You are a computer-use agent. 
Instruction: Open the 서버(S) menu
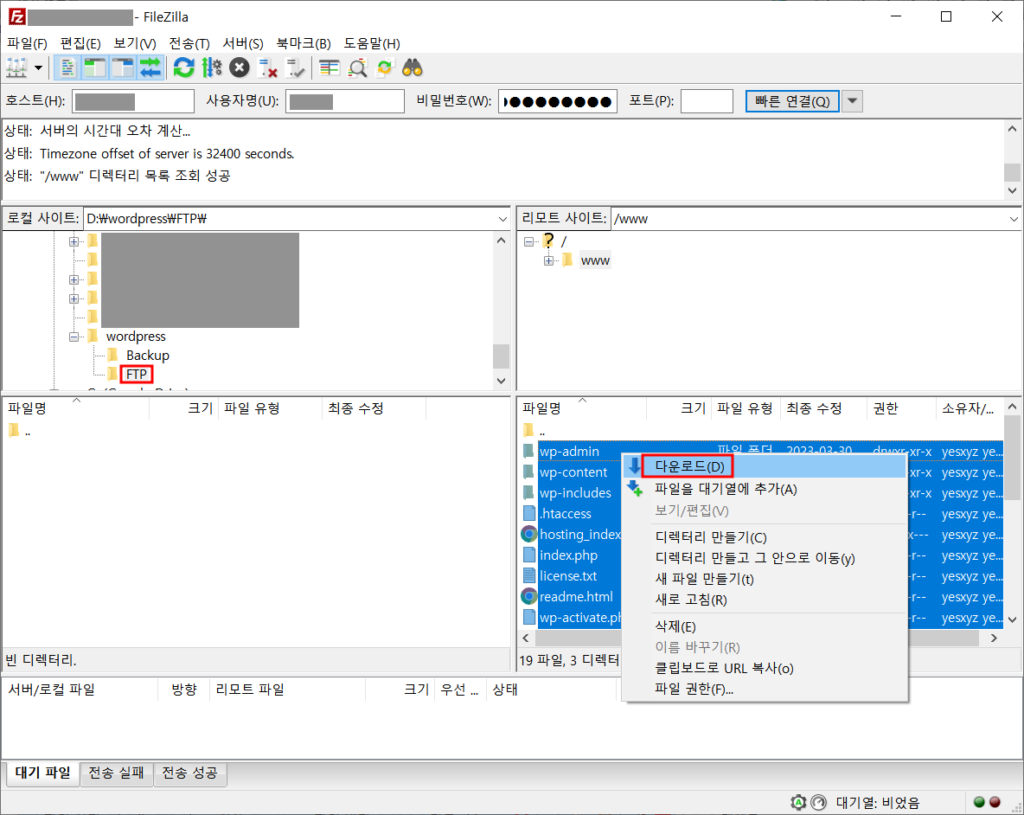(x=243, y=43)
